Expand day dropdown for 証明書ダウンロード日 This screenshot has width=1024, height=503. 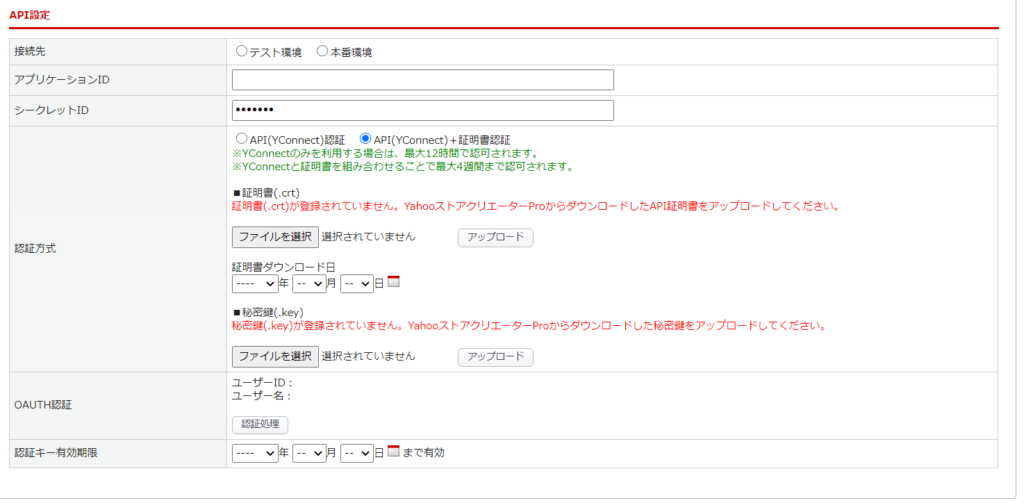pos(357,284)
